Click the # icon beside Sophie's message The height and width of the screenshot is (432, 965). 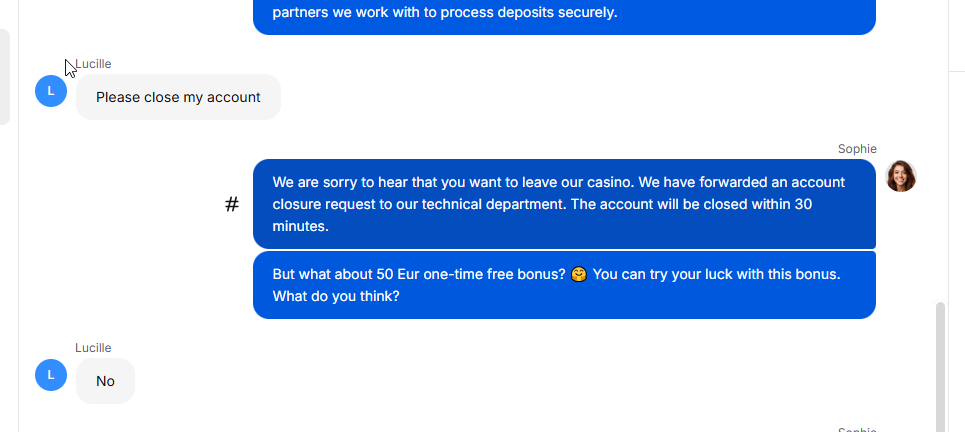tap(231, 204)
